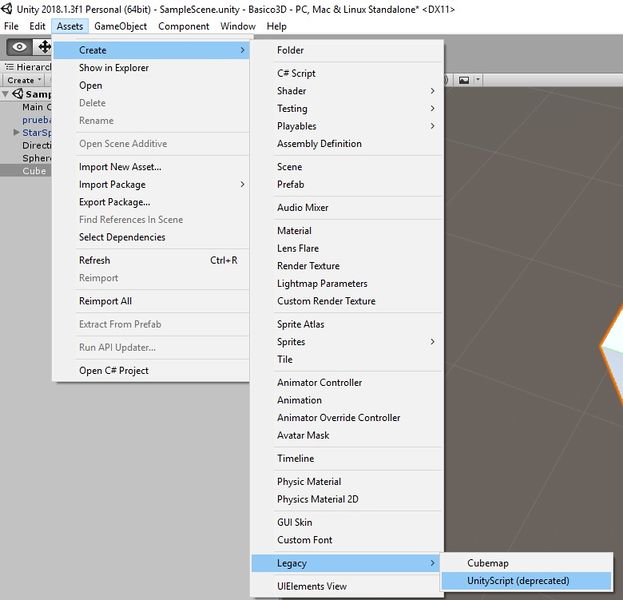Viewport: 623px width, 600px height.
Task: Create a legacy Cubemap
Action: [x=526, y=563]
